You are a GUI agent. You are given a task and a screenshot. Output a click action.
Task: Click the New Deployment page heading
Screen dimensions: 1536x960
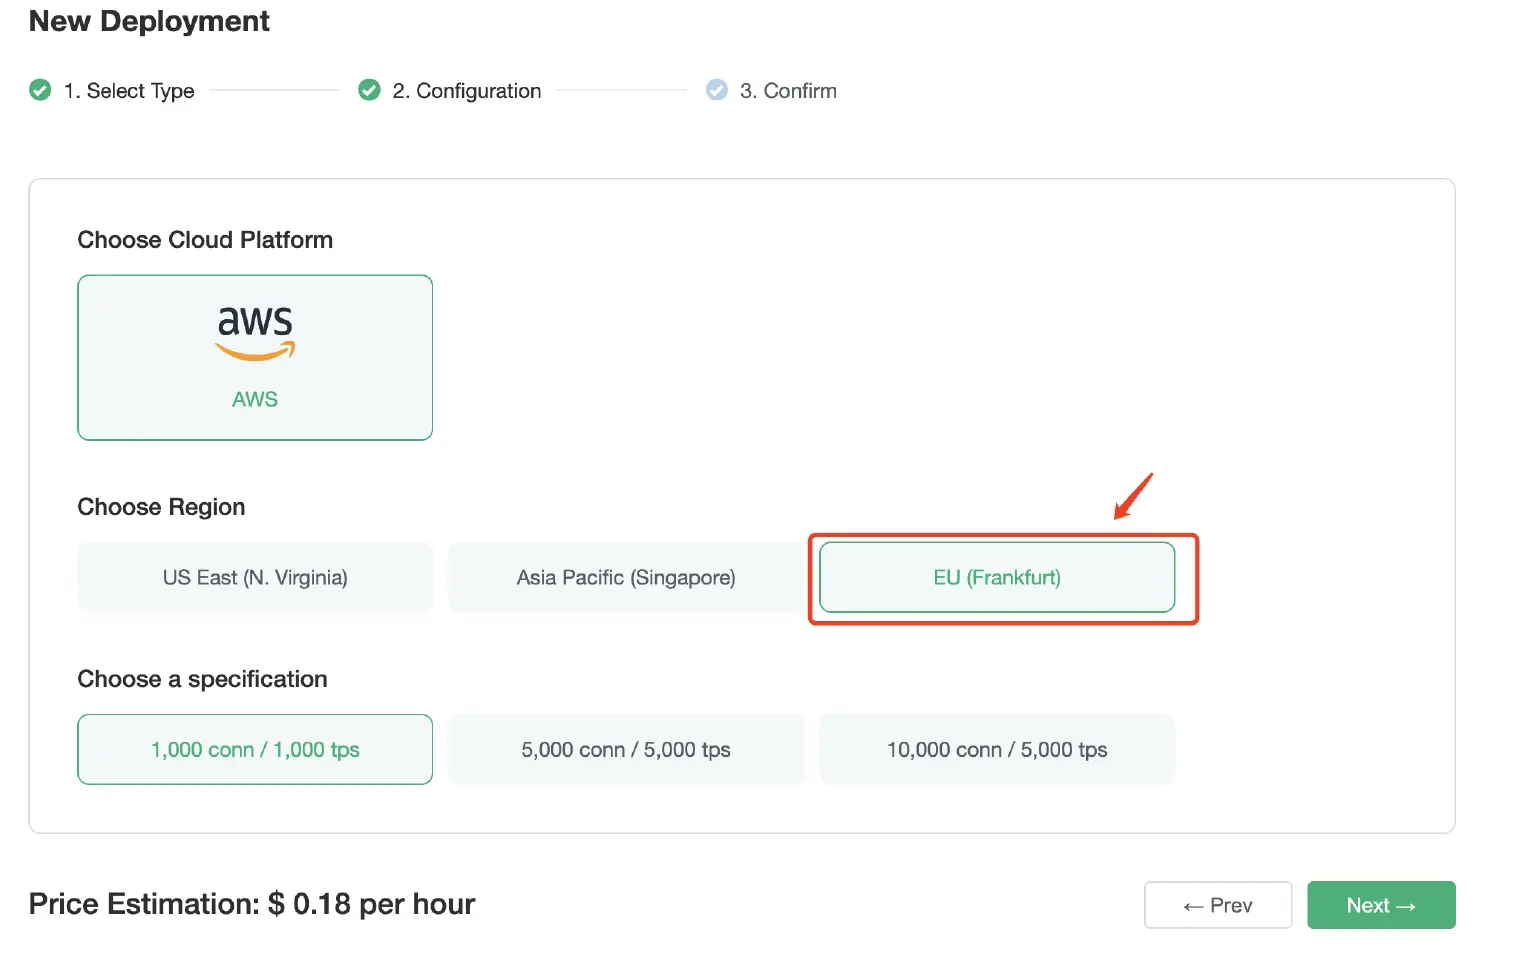tap(149, 21)
